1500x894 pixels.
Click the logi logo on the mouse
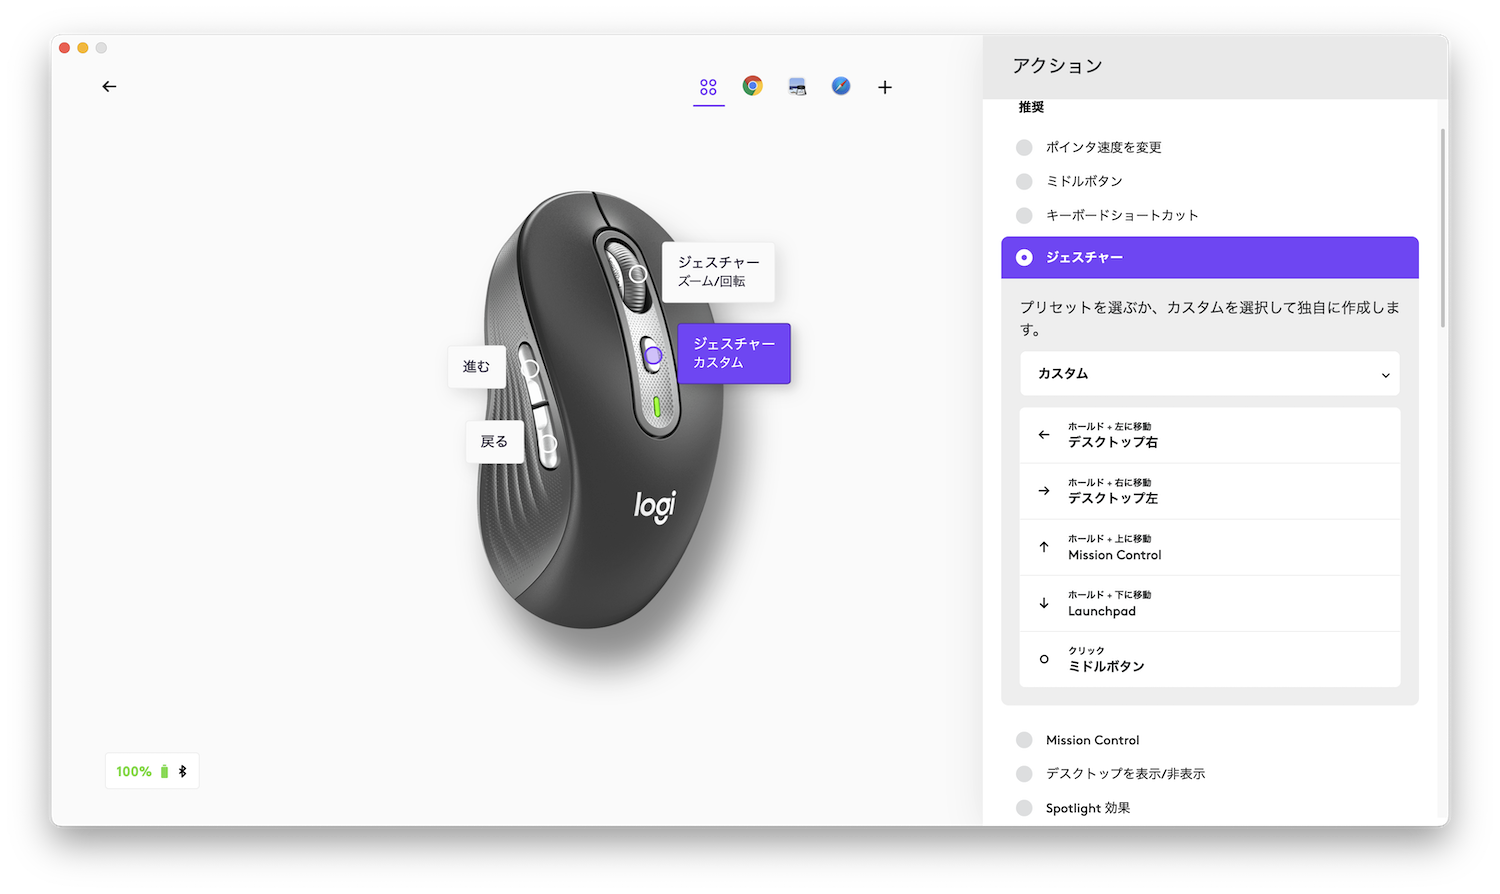pos(656,506)
